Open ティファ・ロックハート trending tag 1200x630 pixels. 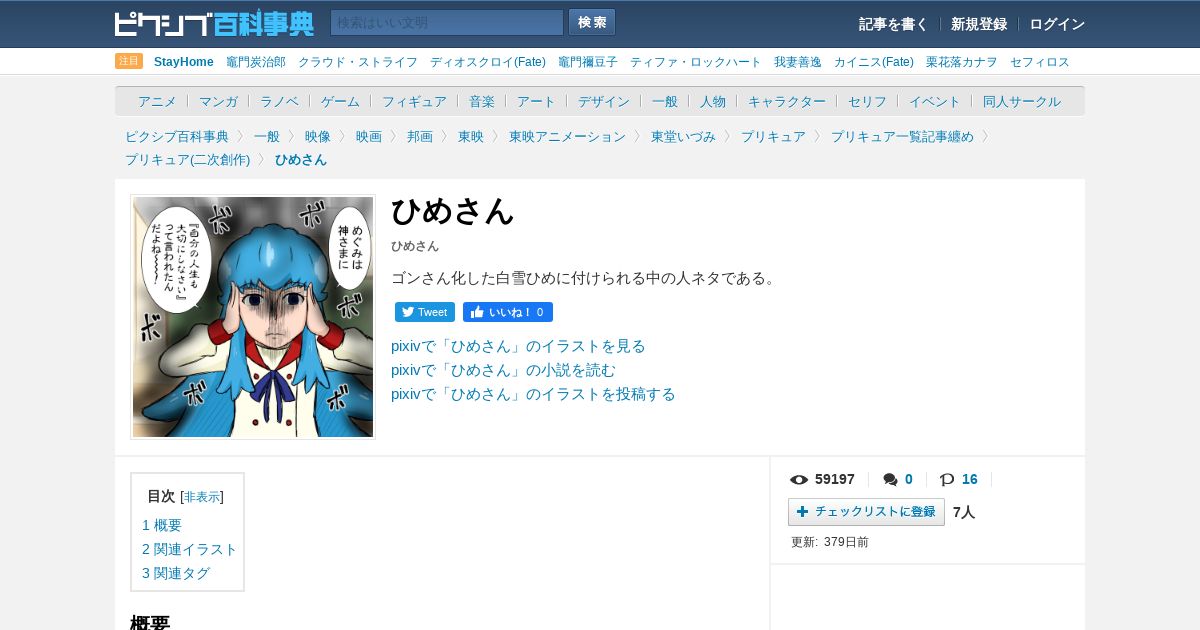(696, 62)
